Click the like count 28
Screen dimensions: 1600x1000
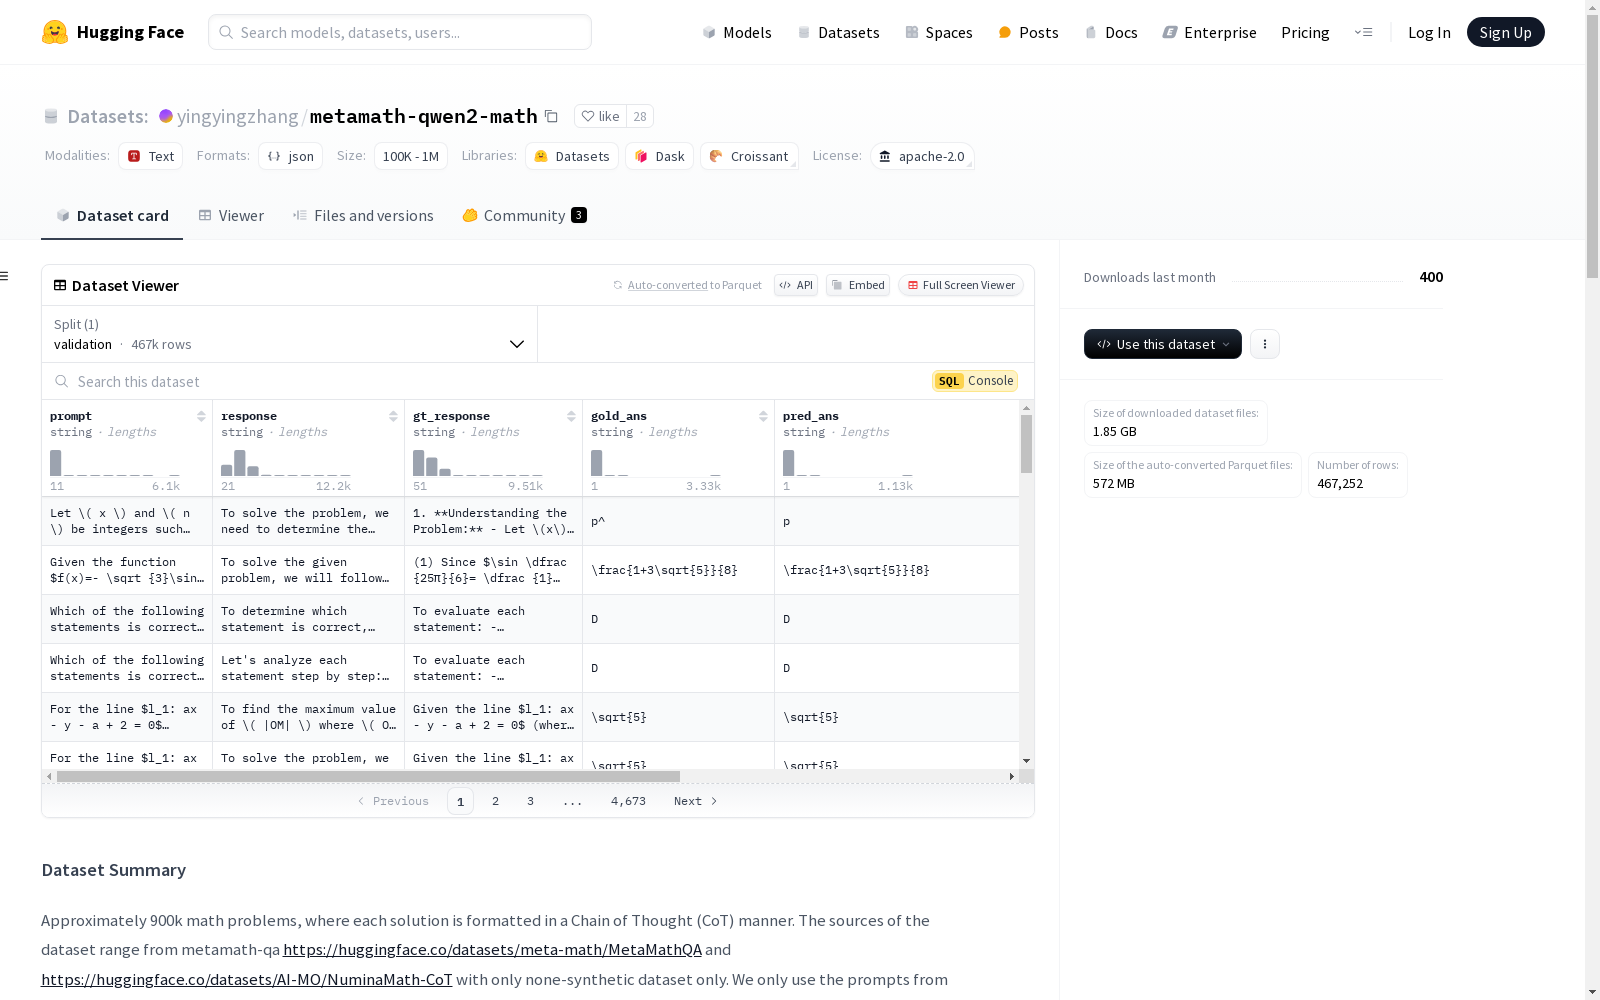[x=640, y=116]
